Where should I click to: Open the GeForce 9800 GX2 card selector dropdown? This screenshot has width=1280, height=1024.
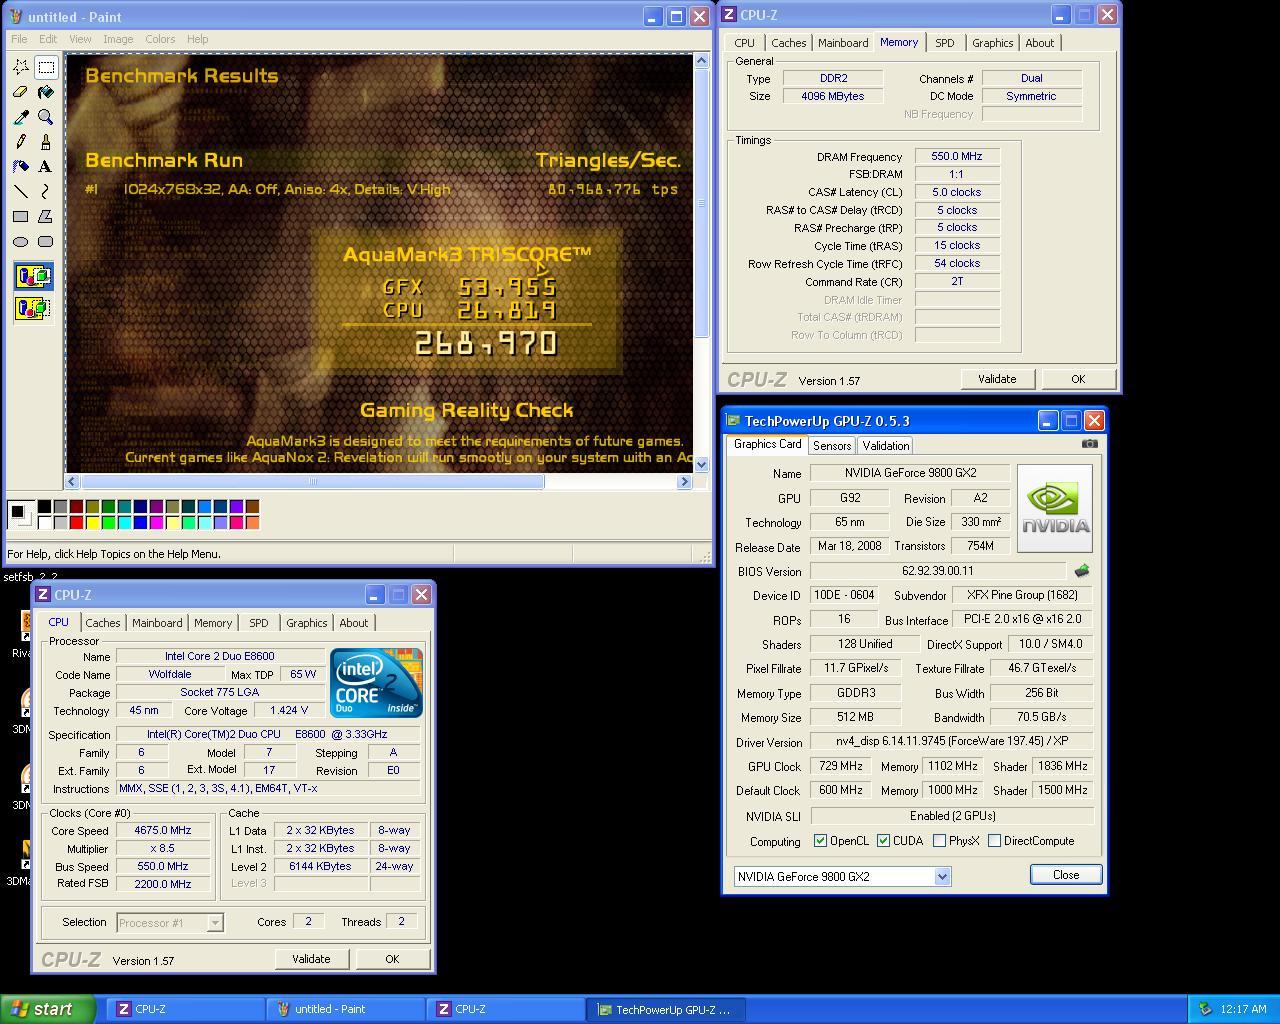(x=941, y=877)
